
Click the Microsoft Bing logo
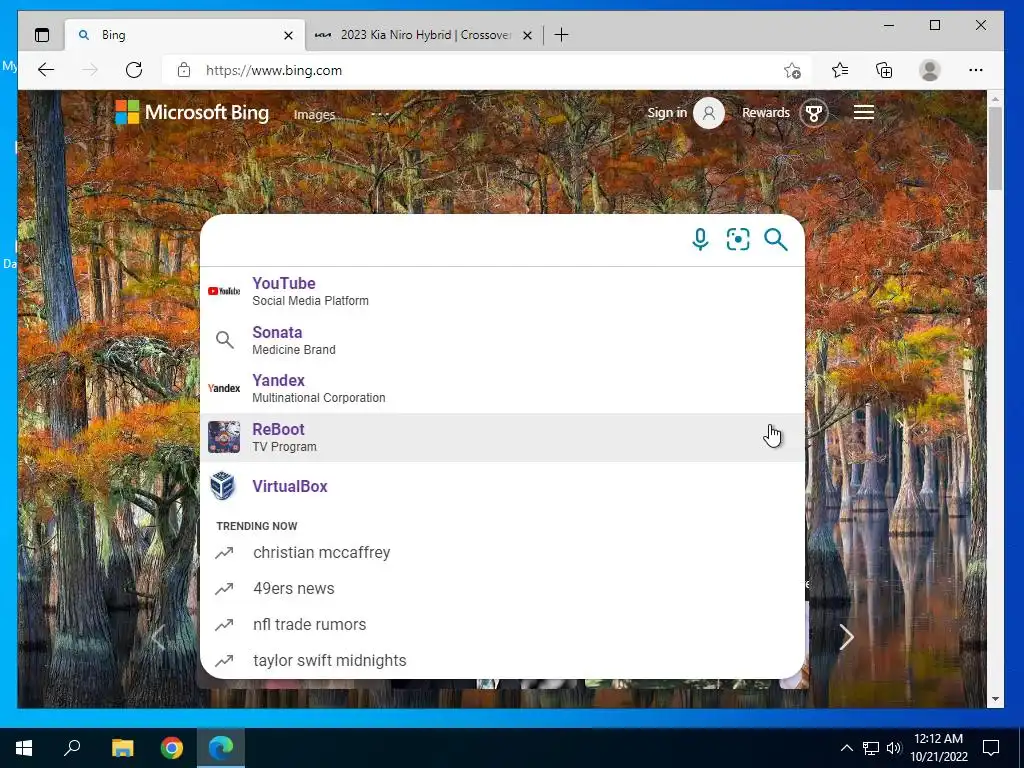tap(192, 112)
